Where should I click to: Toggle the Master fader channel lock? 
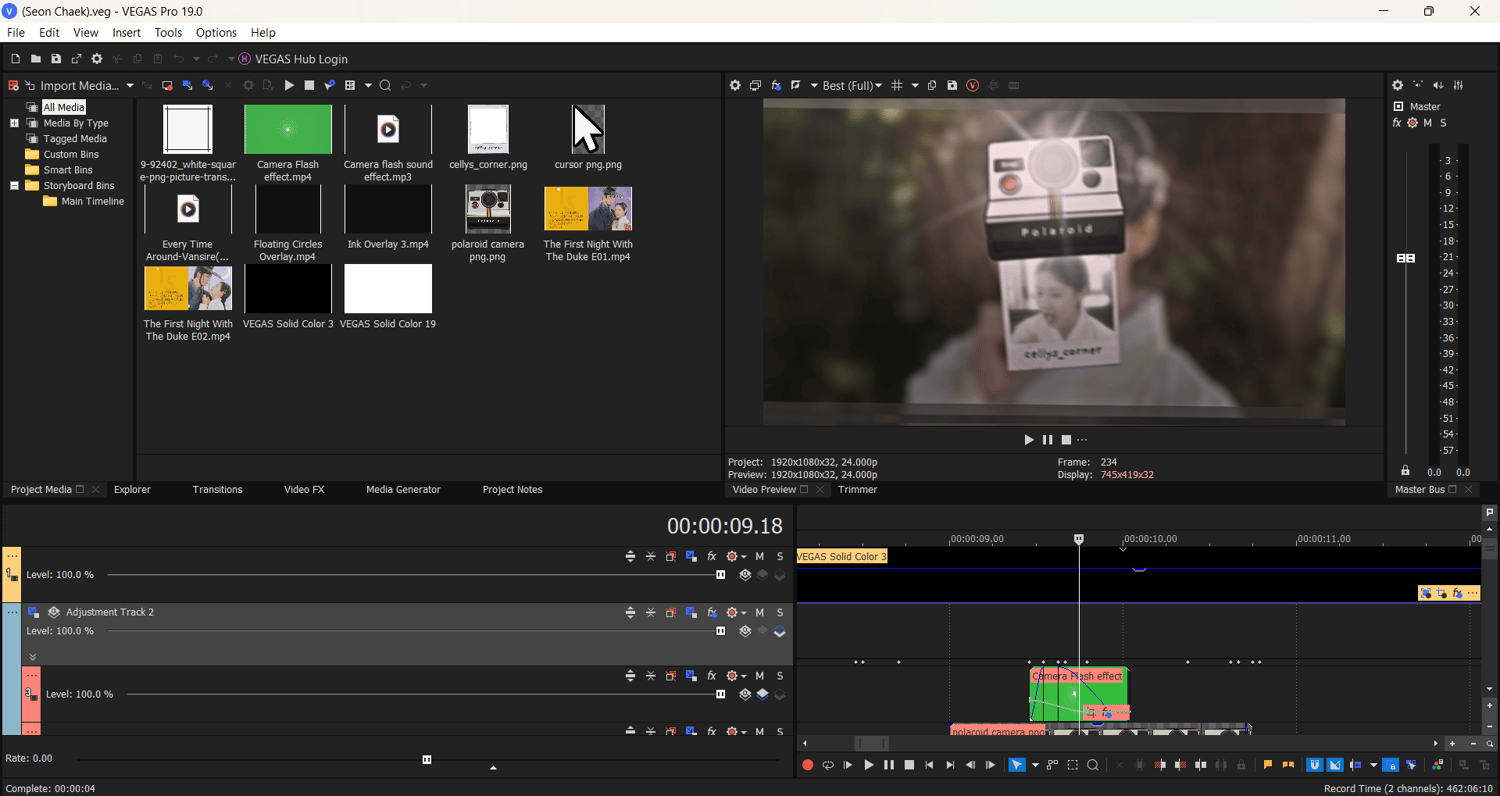[1406, 471]
